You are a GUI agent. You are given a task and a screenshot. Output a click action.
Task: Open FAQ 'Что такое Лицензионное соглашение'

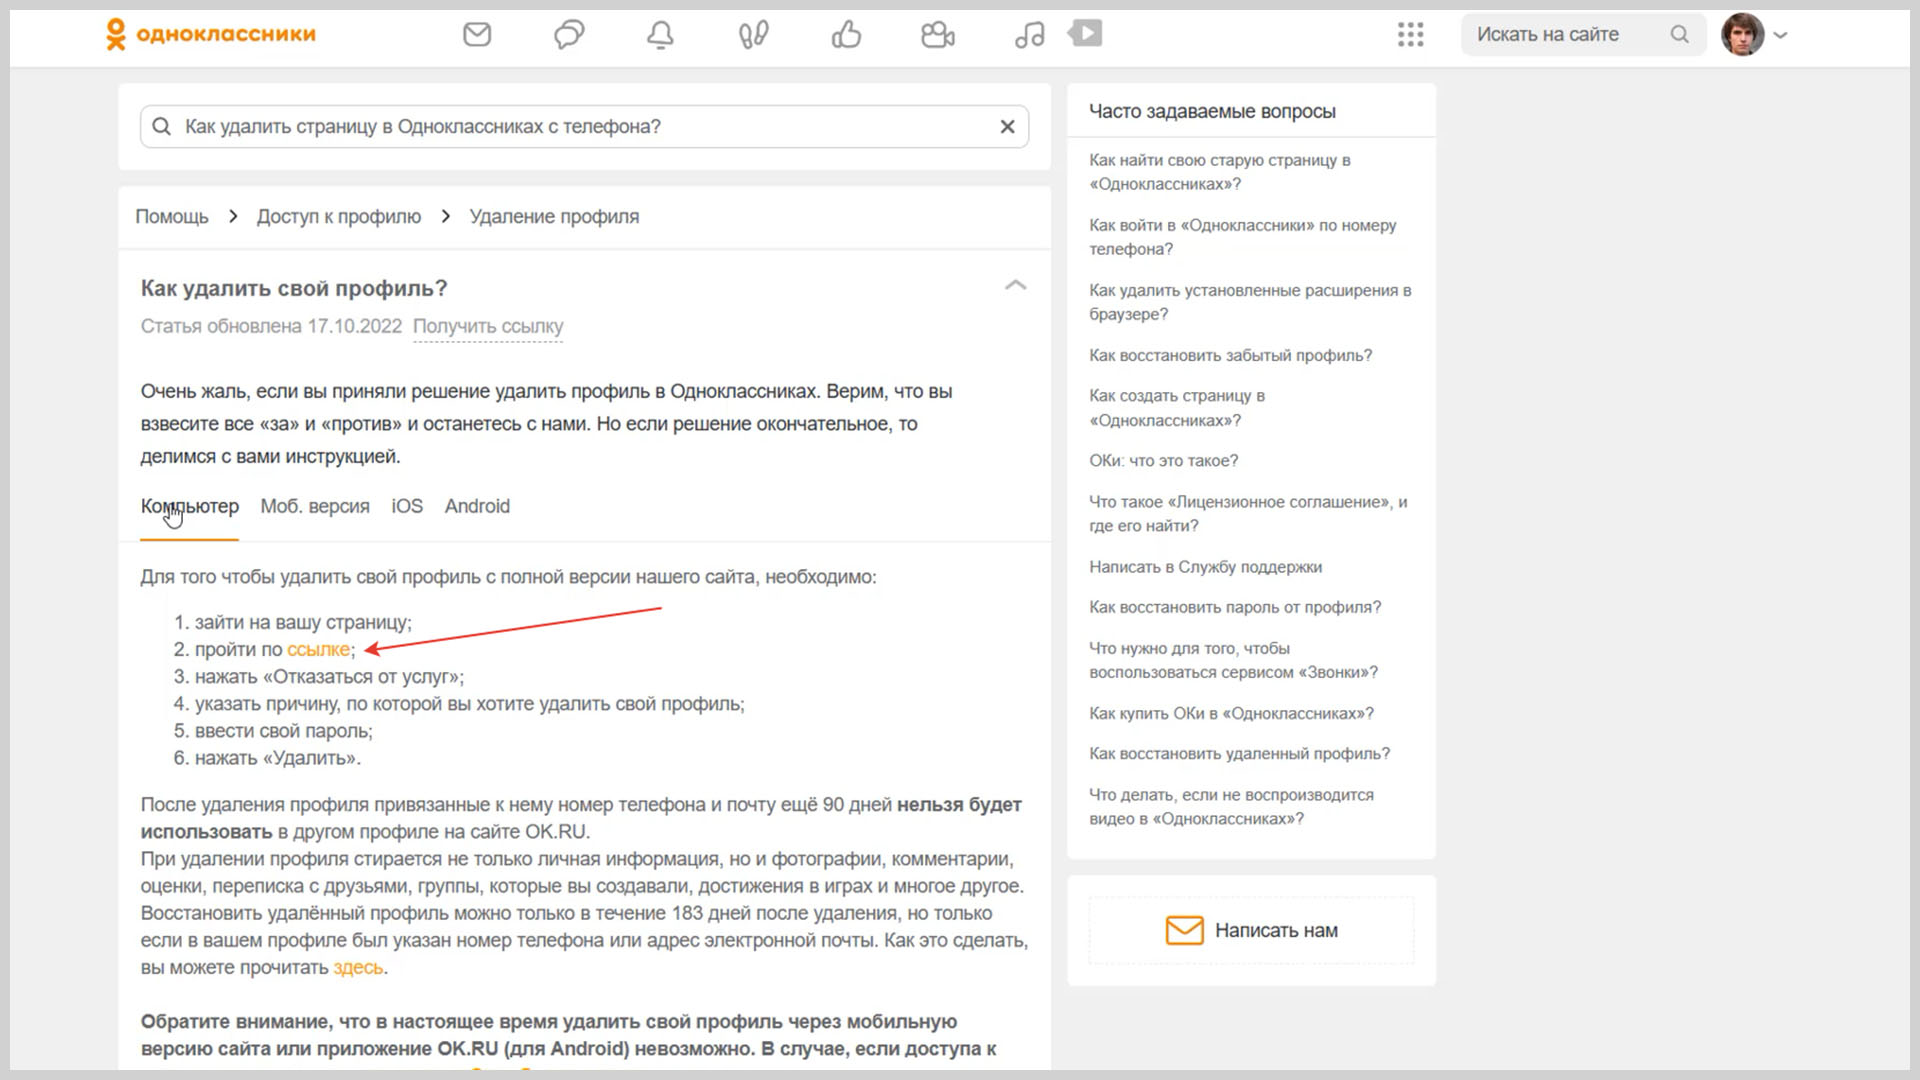tap(1248, 514)
